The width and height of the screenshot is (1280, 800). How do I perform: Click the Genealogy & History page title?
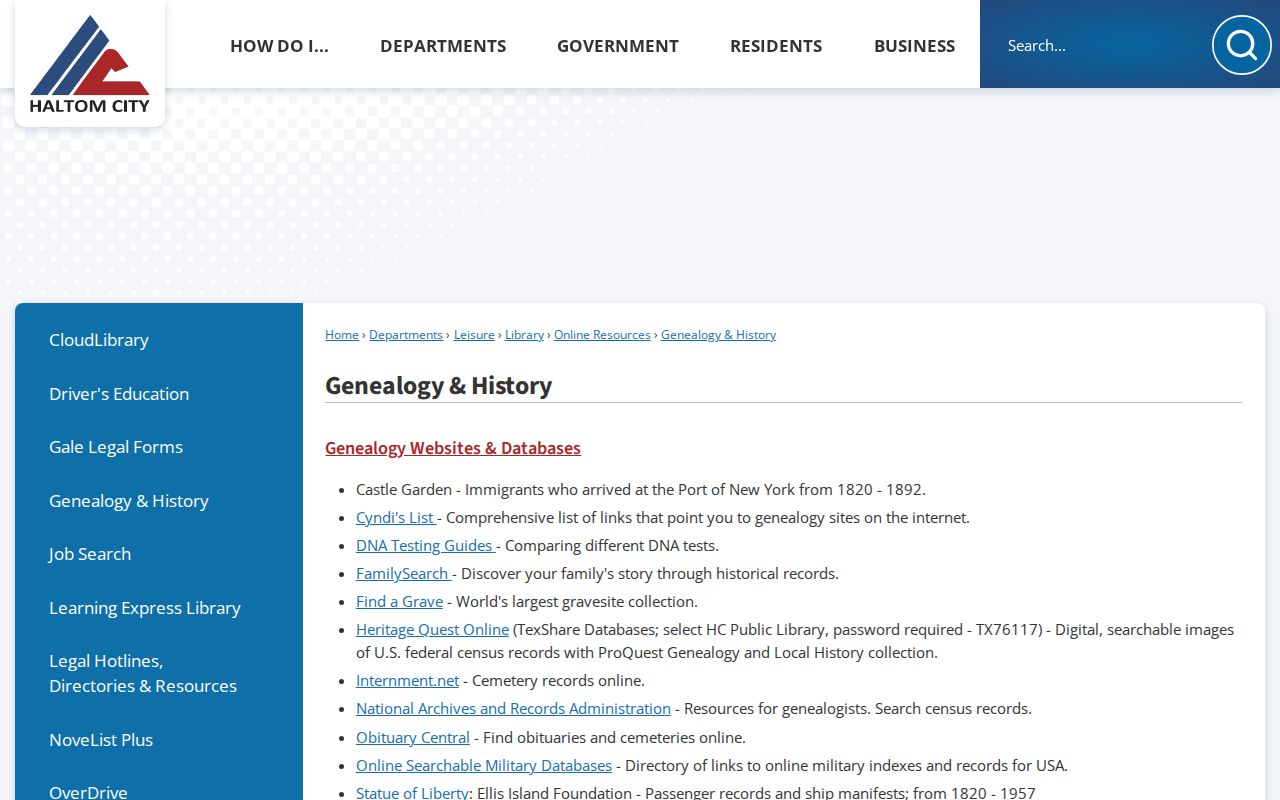[438, 386]
